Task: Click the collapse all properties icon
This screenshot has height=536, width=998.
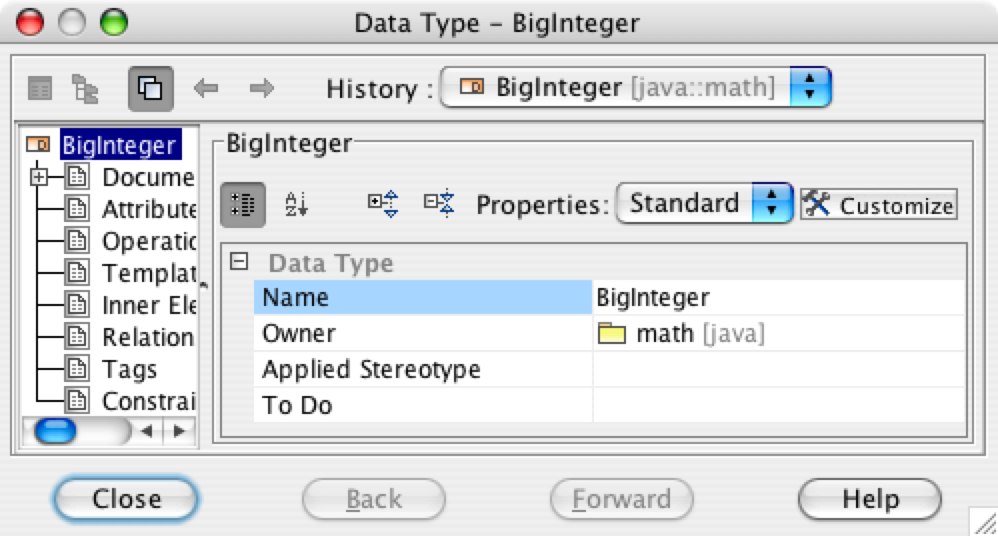Action: point(439,204)
